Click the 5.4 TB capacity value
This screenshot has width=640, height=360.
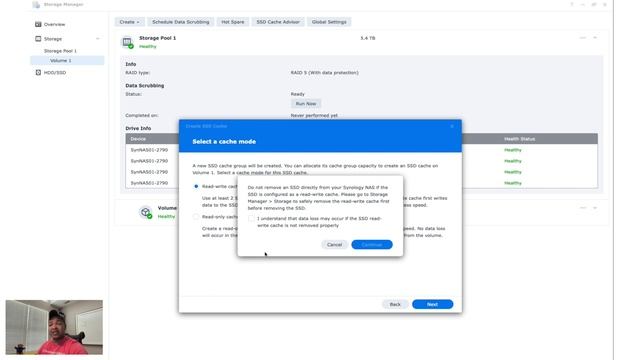367,38
